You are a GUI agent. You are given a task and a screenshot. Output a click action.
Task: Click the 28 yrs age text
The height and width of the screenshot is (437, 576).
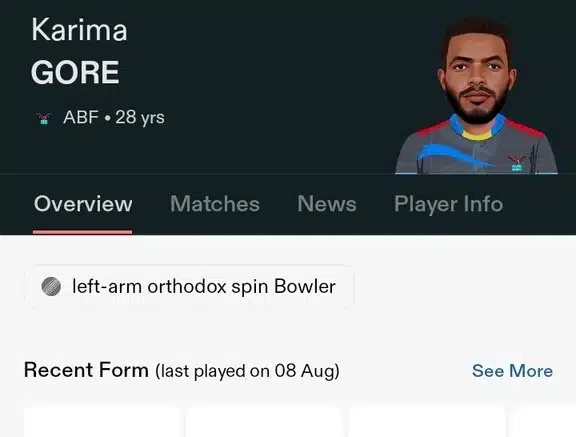[x=140, y=118]
